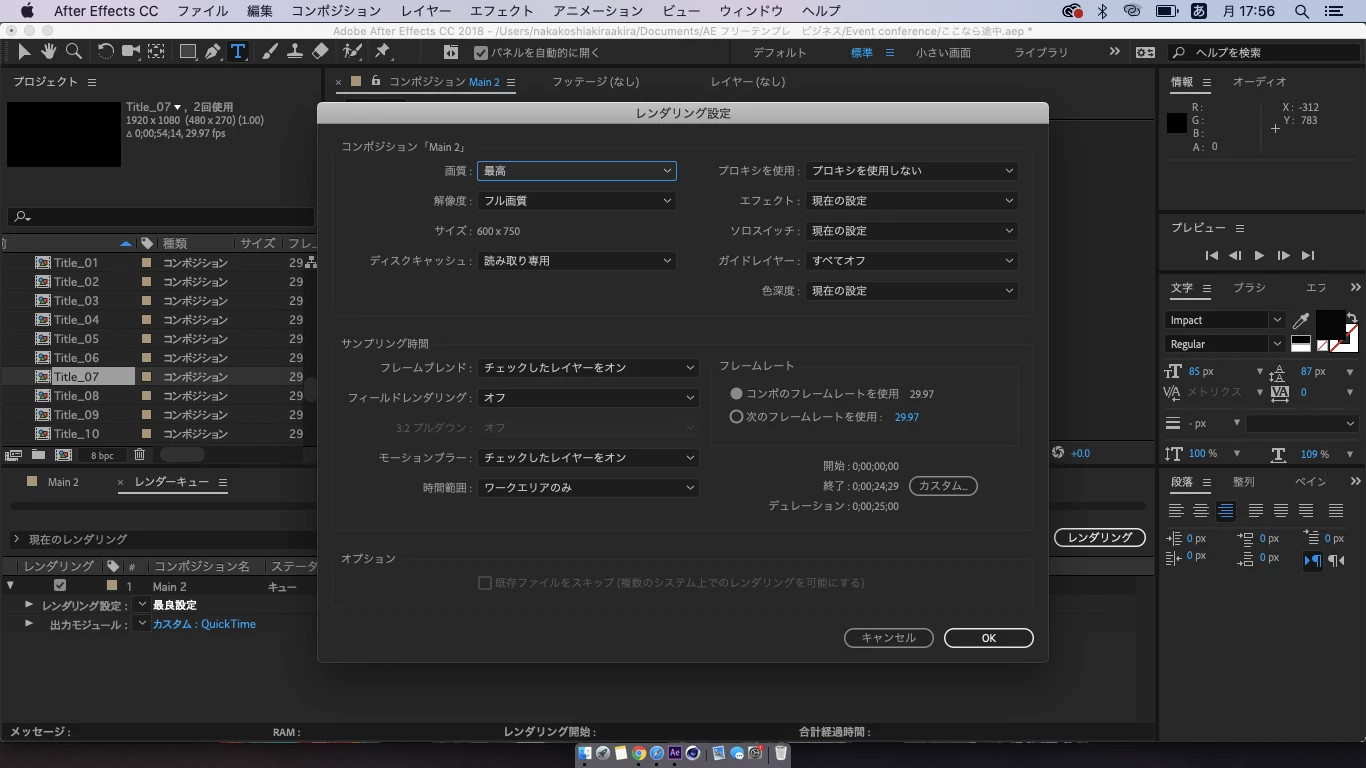Select the Roto Brush tool
This screenshot has width=1366, height=768.
click(352, 52)
